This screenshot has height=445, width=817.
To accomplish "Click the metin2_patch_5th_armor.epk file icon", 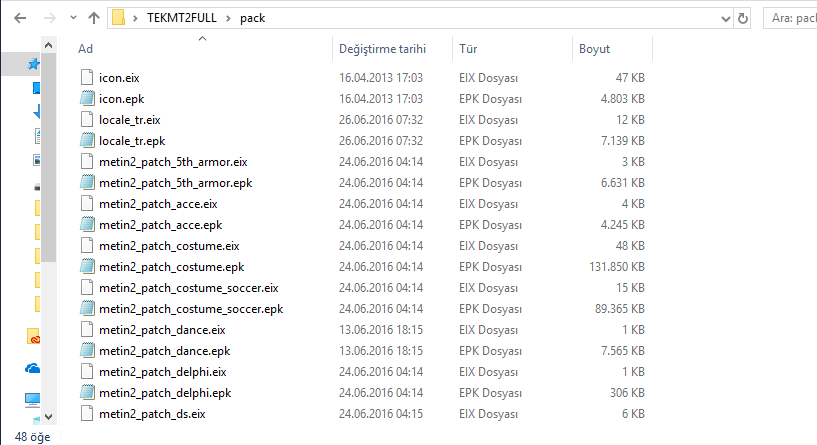I will [x=87, y=182].
